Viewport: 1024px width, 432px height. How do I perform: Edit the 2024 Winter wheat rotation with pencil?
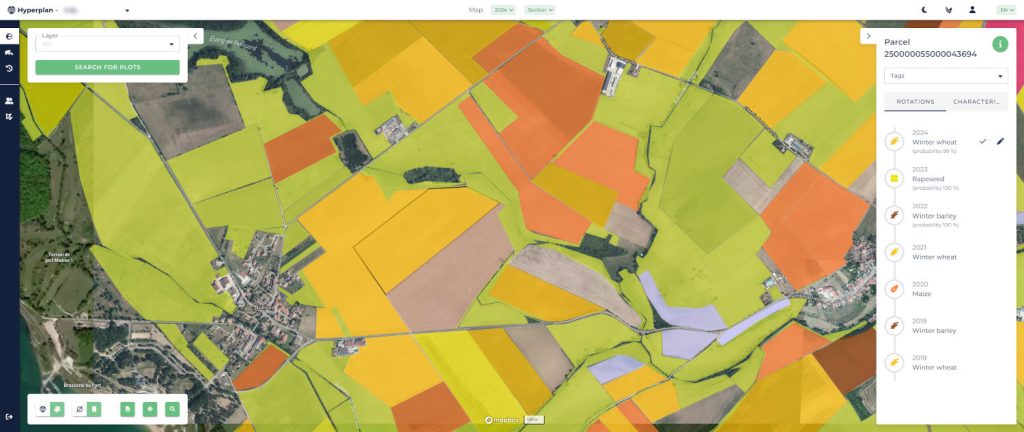click(1000, 142)
